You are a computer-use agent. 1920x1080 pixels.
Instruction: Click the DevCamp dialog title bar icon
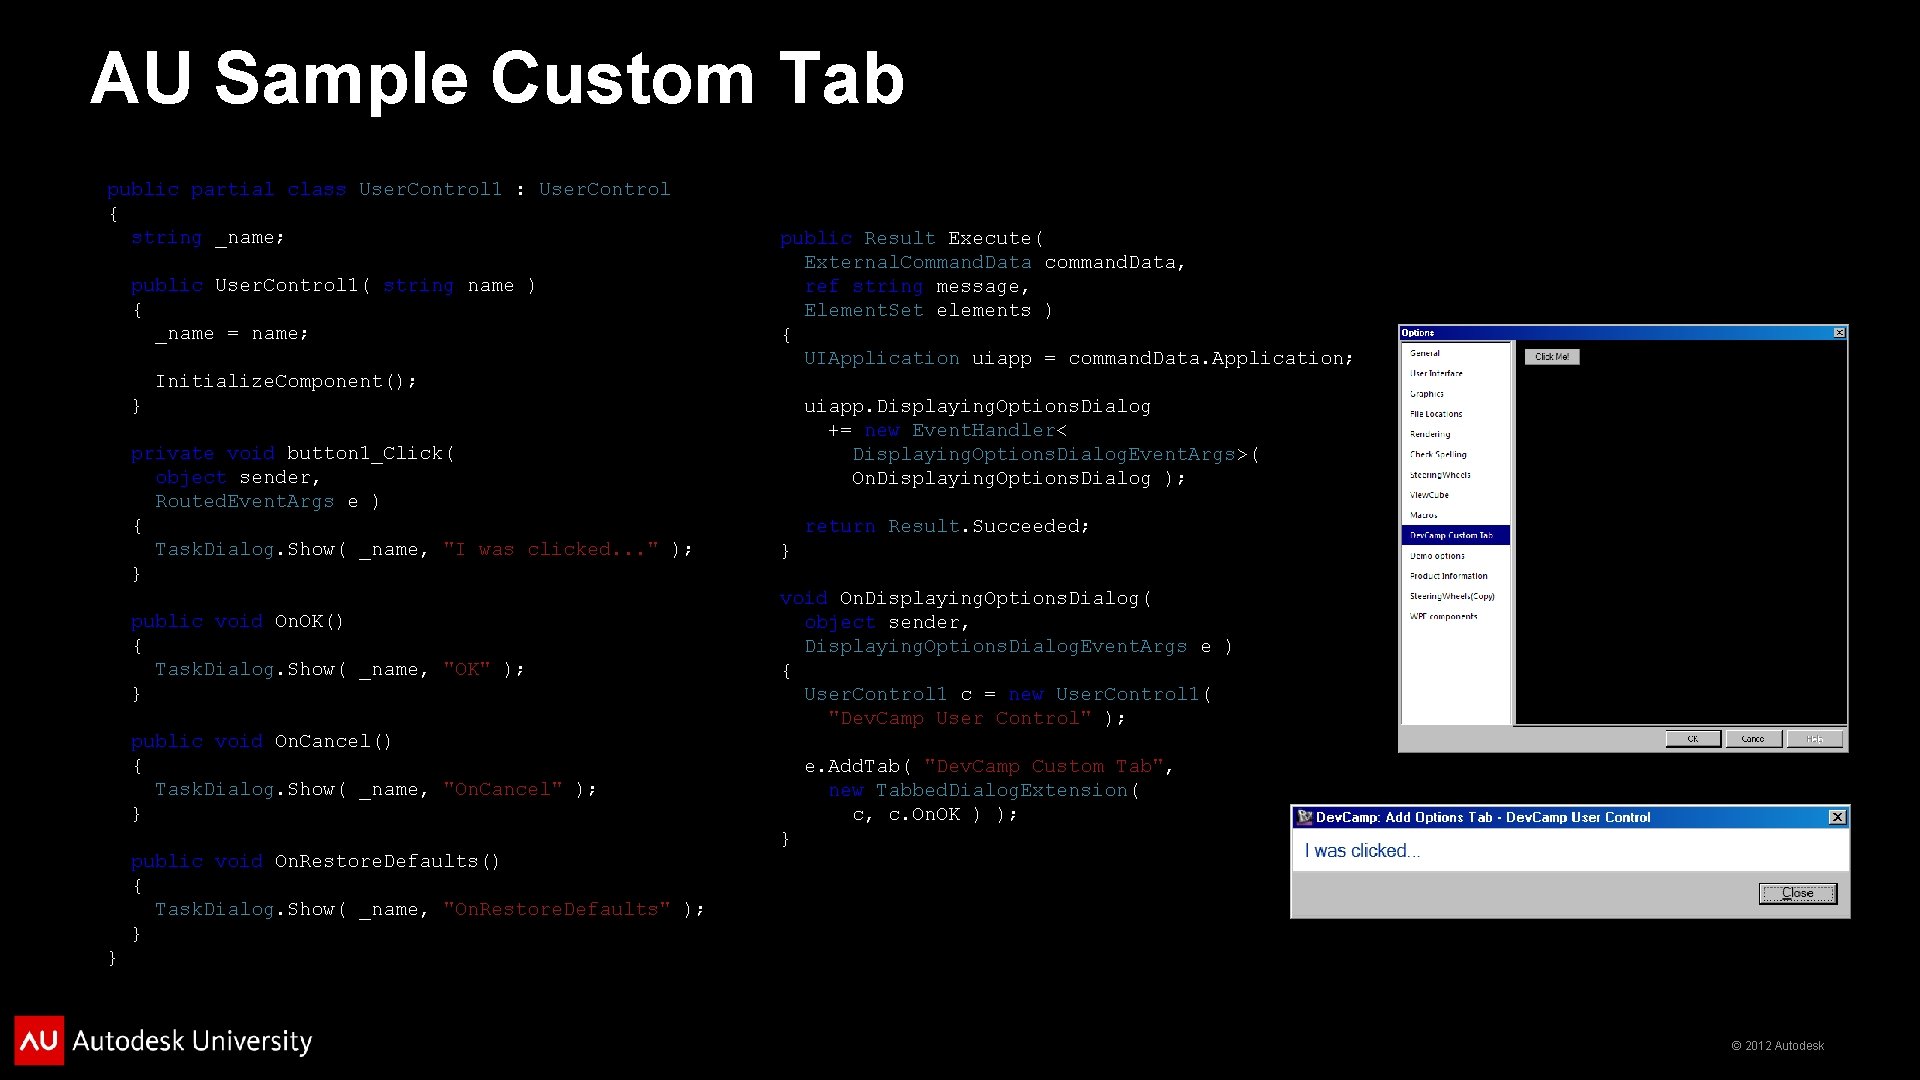(x=1304, y=817)
